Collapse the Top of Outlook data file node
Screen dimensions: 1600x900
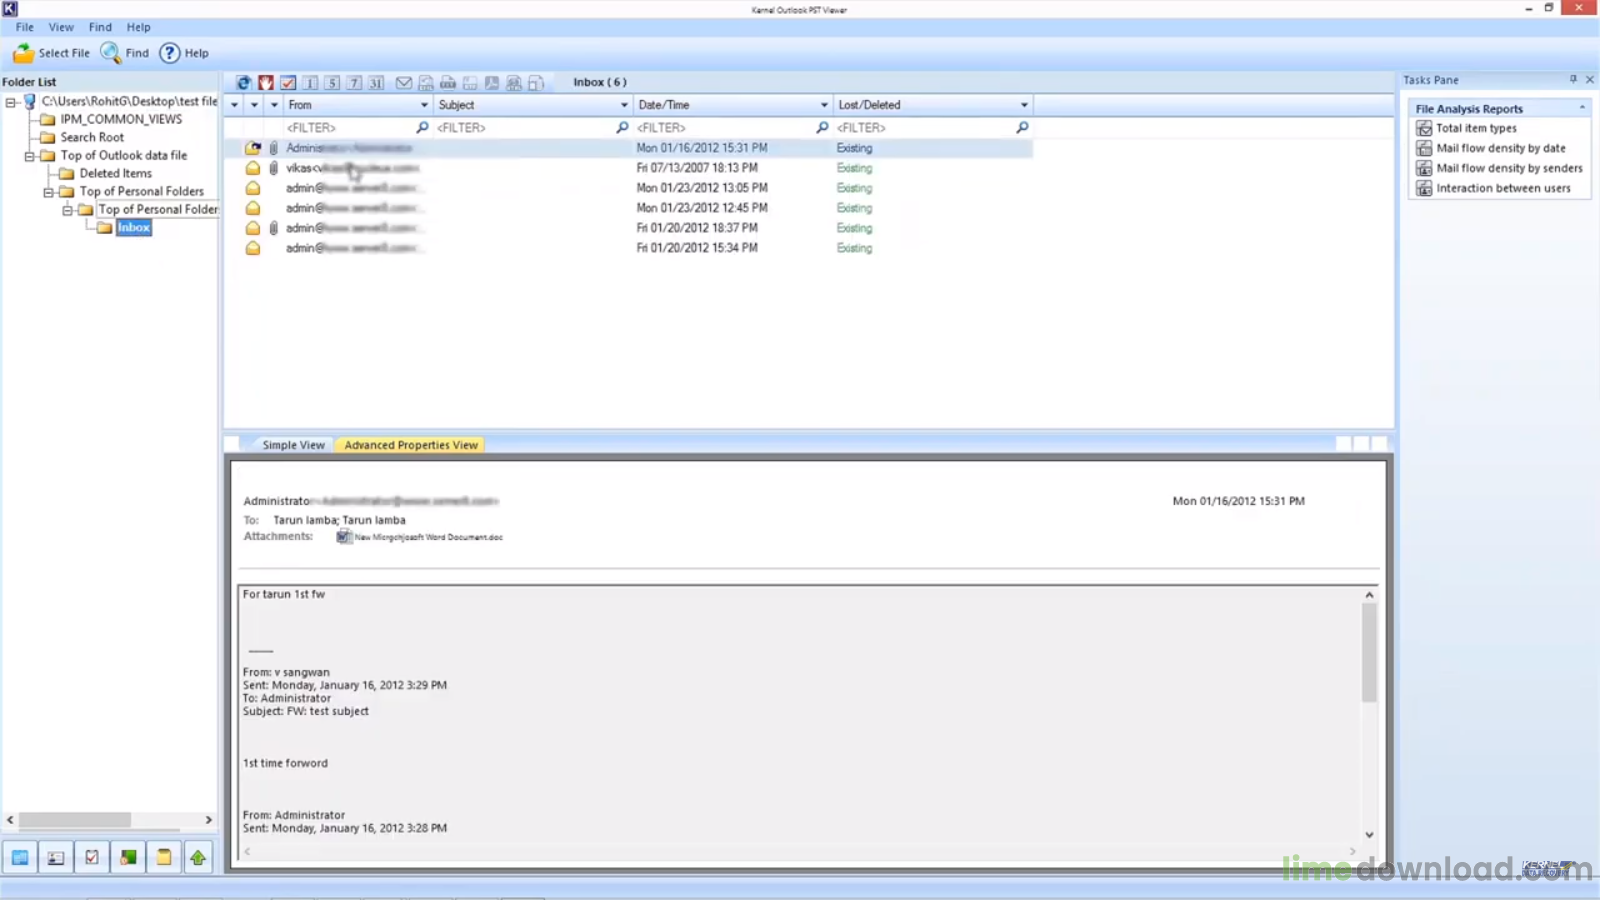[x=30, y=156]
